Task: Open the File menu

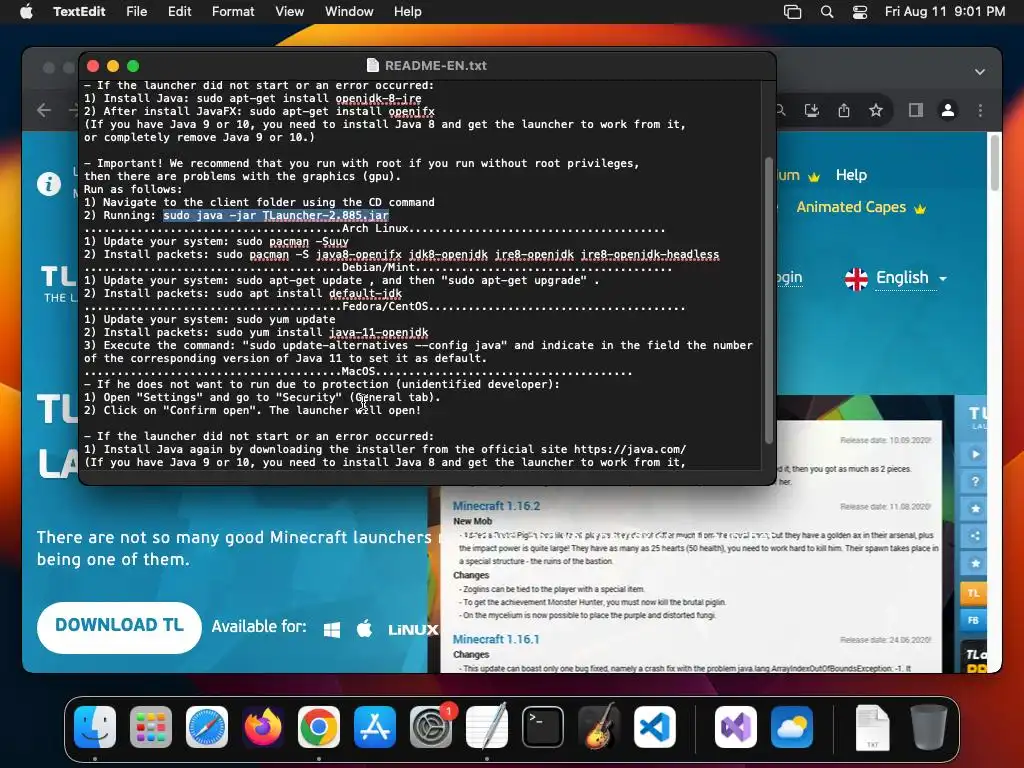Action: [x=136, y=12]
